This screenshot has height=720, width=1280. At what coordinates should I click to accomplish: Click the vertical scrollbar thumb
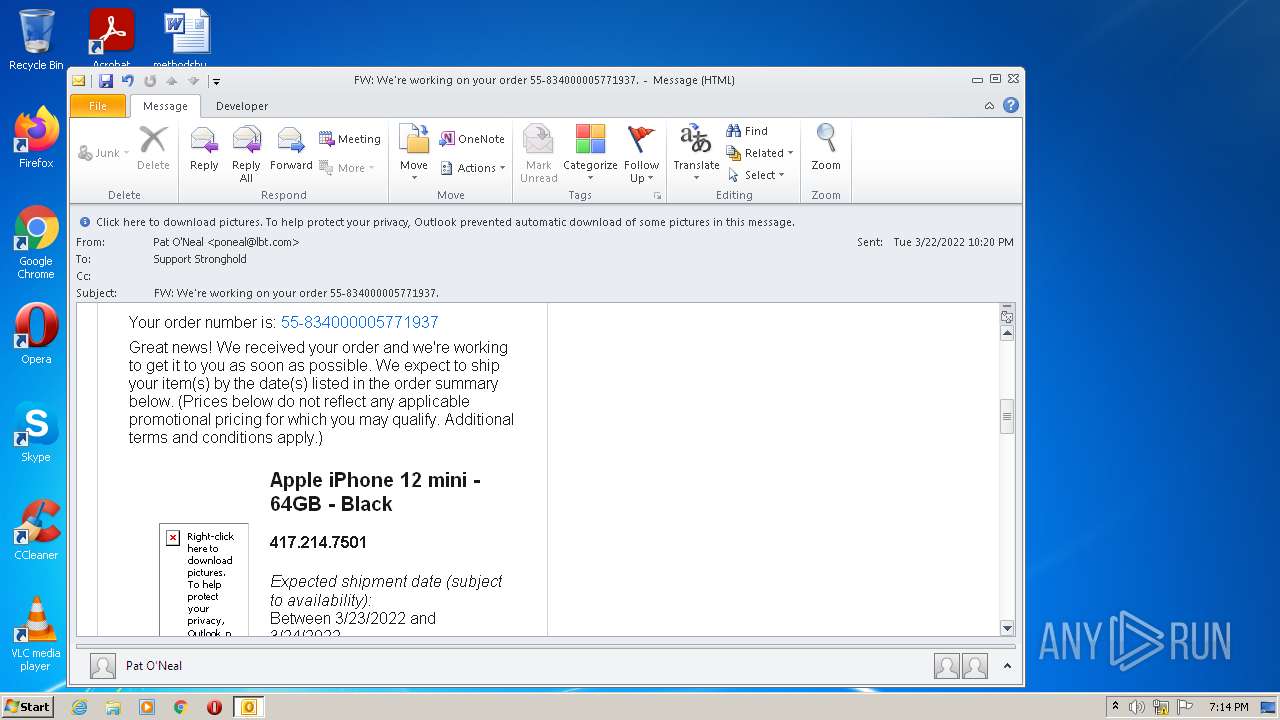coord(1007,416)
